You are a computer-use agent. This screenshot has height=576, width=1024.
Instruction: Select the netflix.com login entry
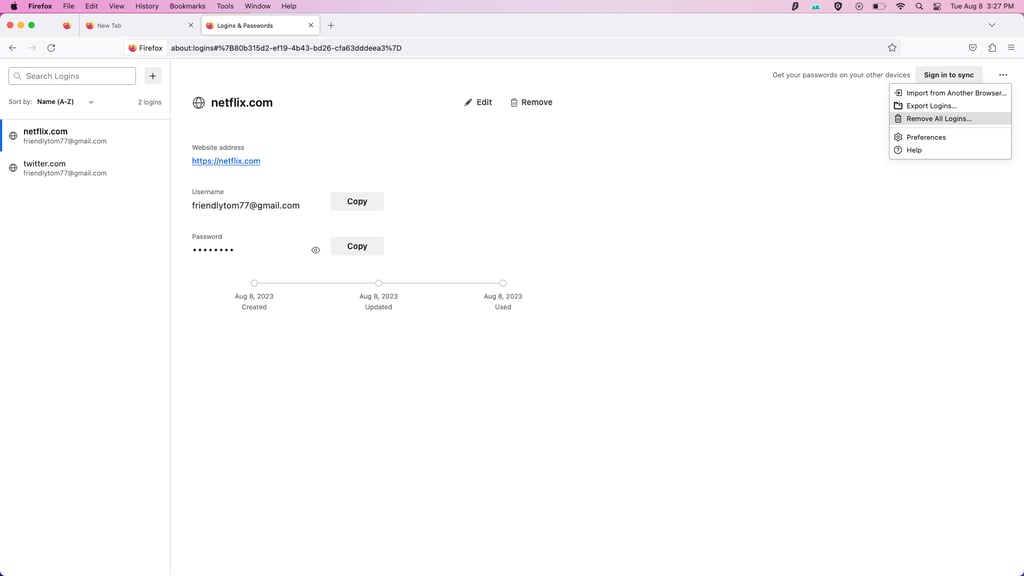point(86,136)
